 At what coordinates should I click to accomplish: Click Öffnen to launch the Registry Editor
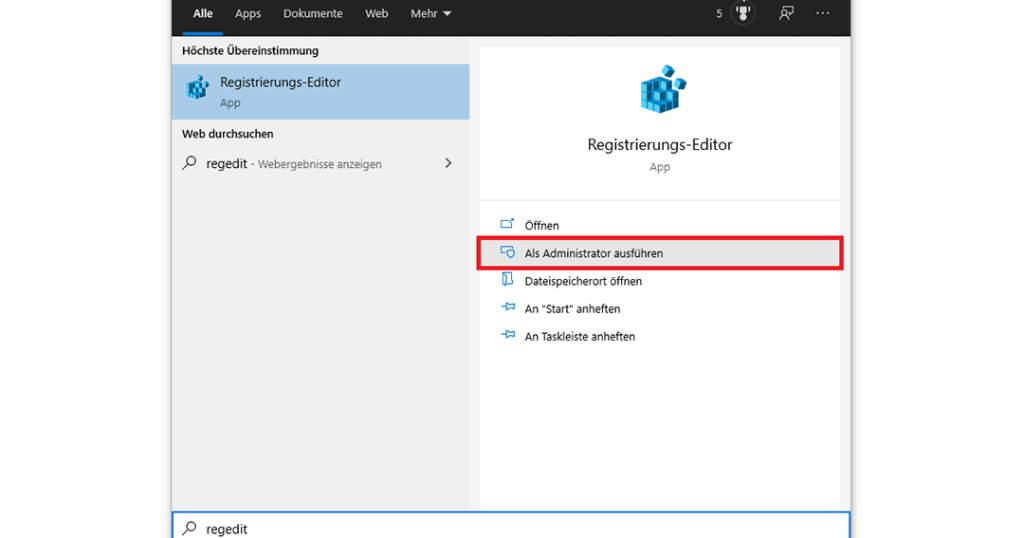542,226
